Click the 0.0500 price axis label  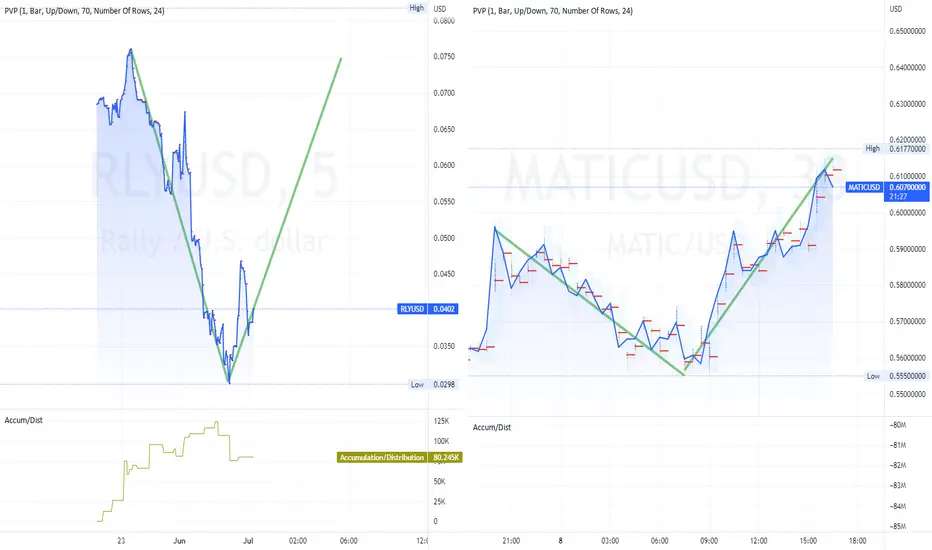point(444,238)
